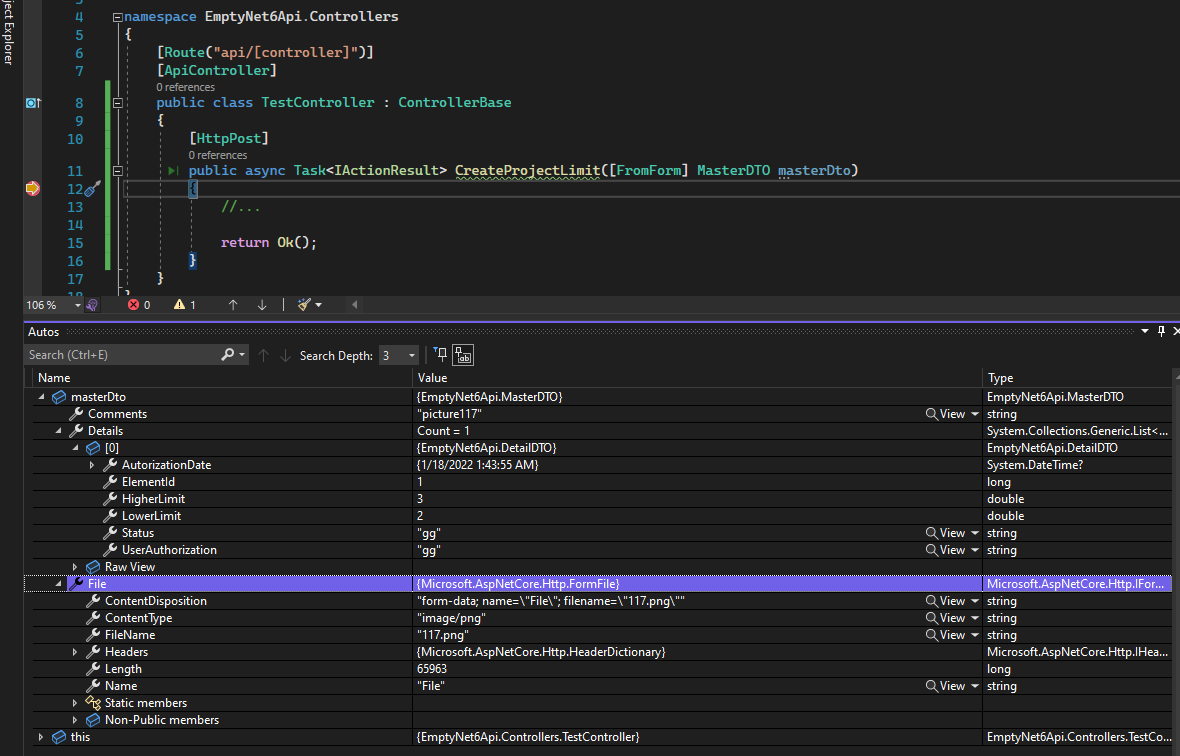Collapse the namespace code block outline
Viewport: 1180px width, 756px height.
pos(117,17)
